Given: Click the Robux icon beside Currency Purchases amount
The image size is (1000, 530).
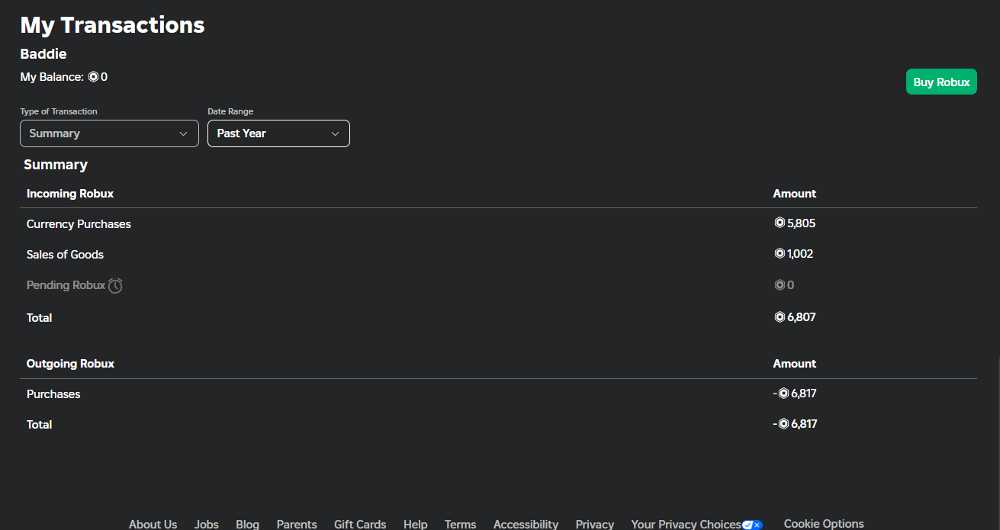Looking at the screenshot, I should click(779, 223).
